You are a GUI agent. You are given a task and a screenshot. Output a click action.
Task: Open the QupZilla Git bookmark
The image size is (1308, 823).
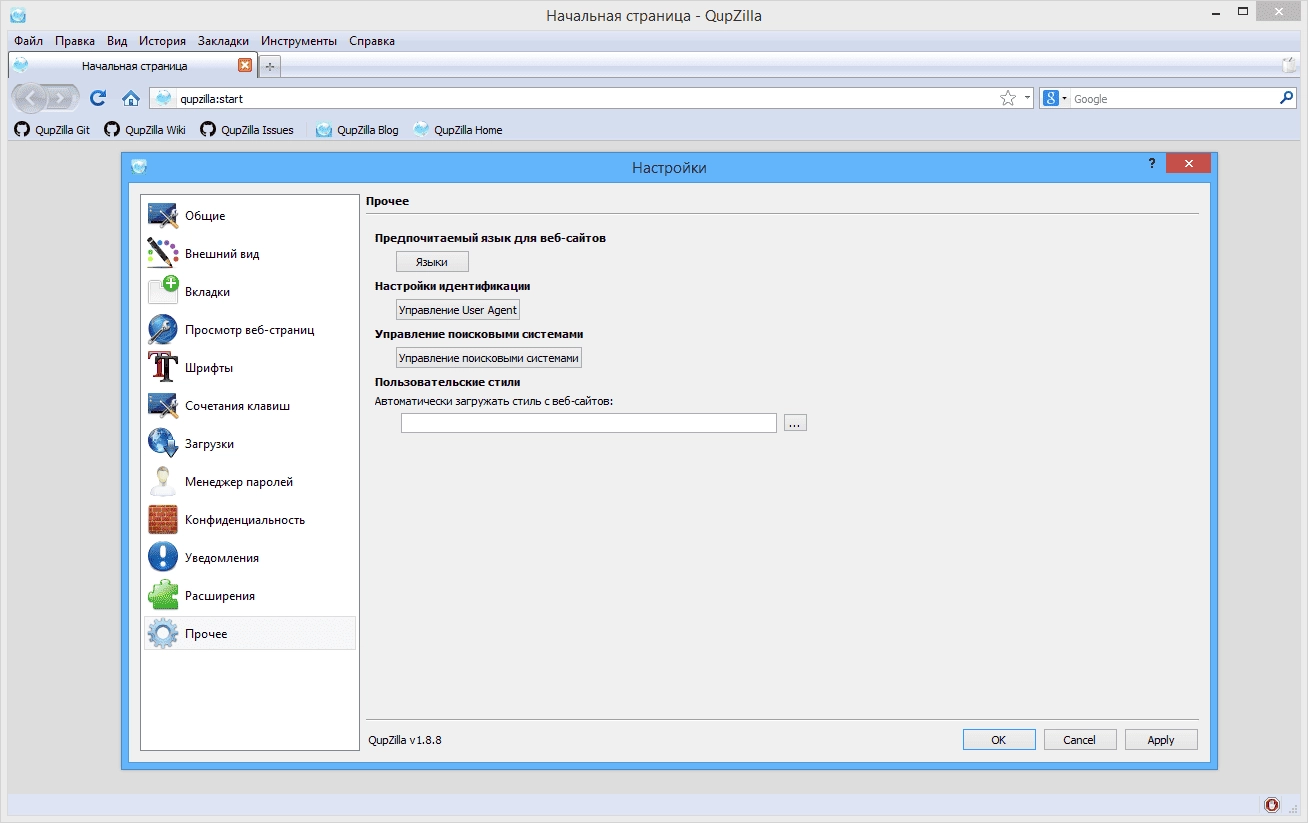pos(52,130)
